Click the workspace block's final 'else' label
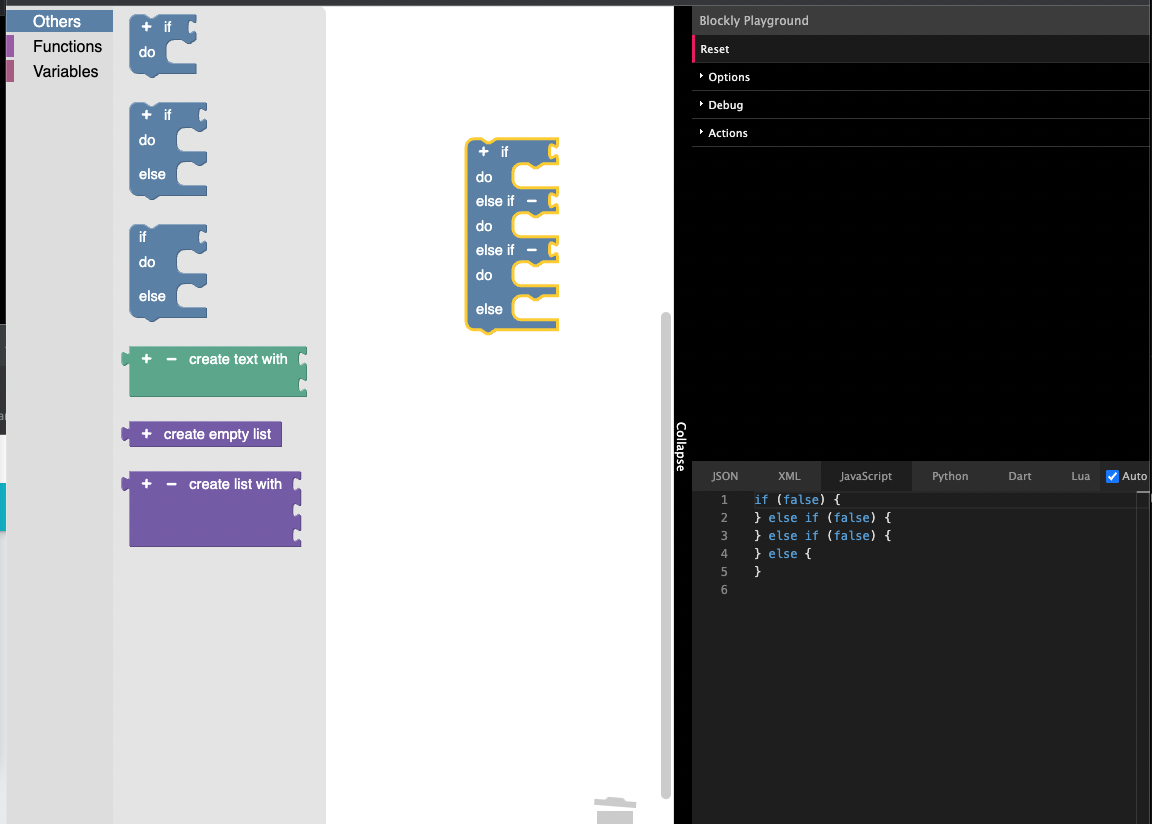Viewport: 1152px width, 824px height. (x=489, y=309)
